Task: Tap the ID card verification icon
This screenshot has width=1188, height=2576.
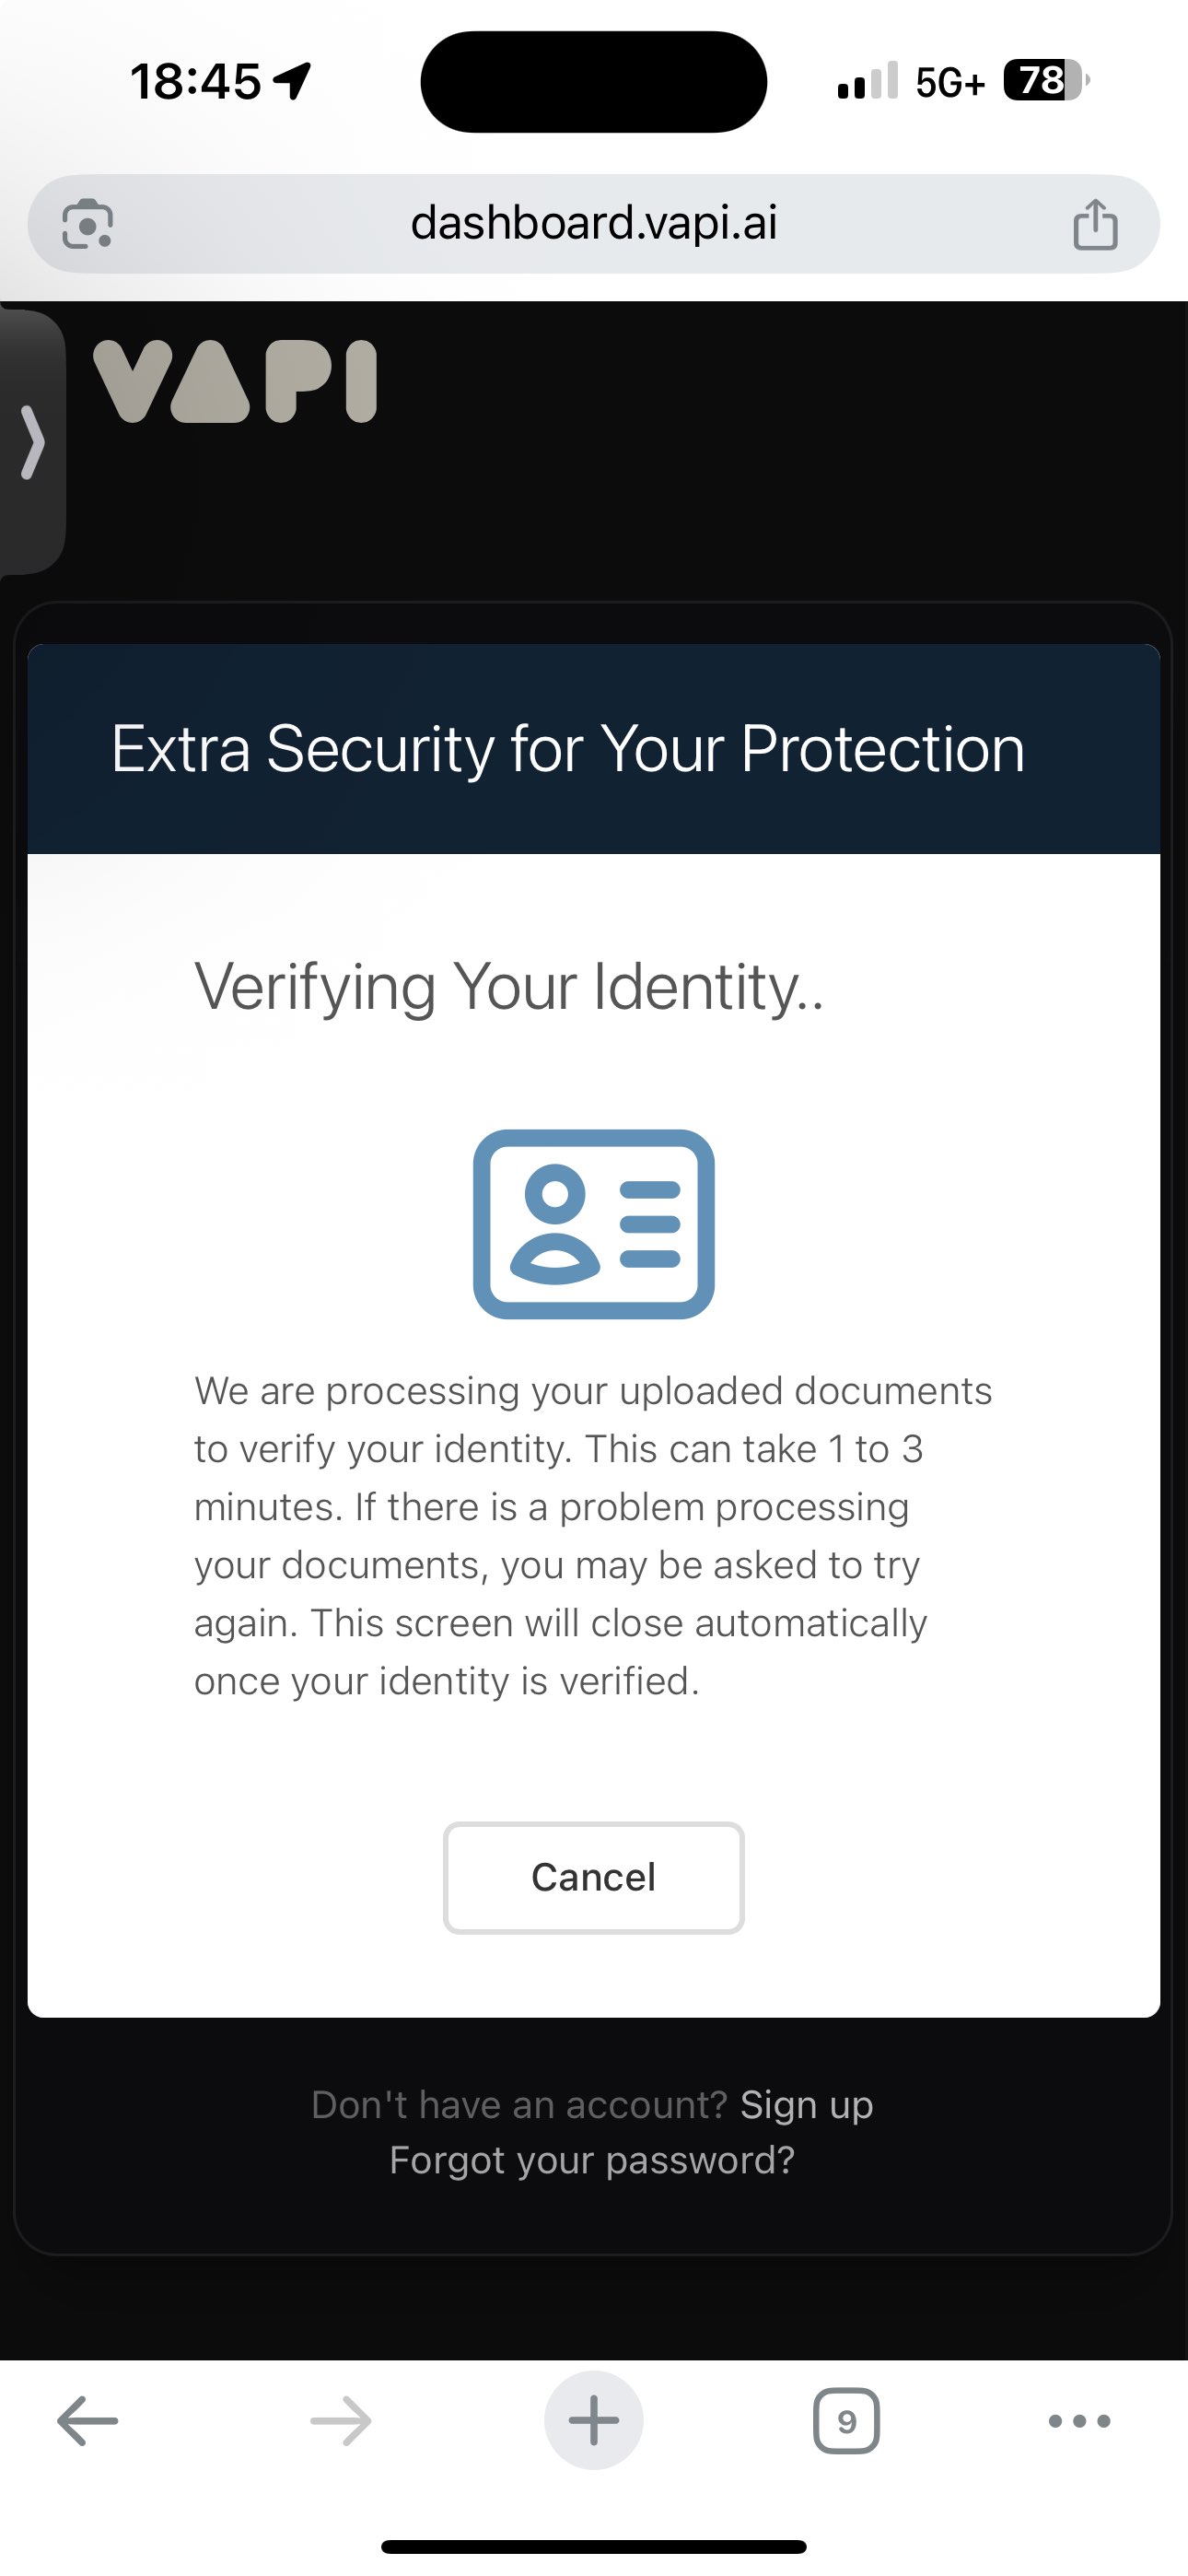Action: point(594,1224)
